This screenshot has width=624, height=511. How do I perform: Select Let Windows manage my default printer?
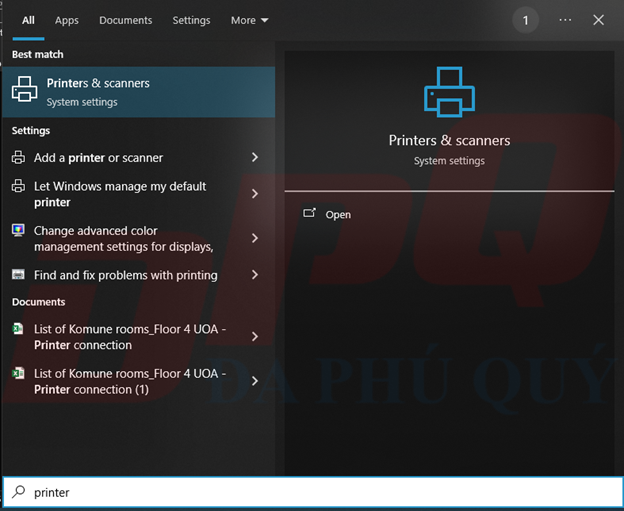tap(138, 194)
